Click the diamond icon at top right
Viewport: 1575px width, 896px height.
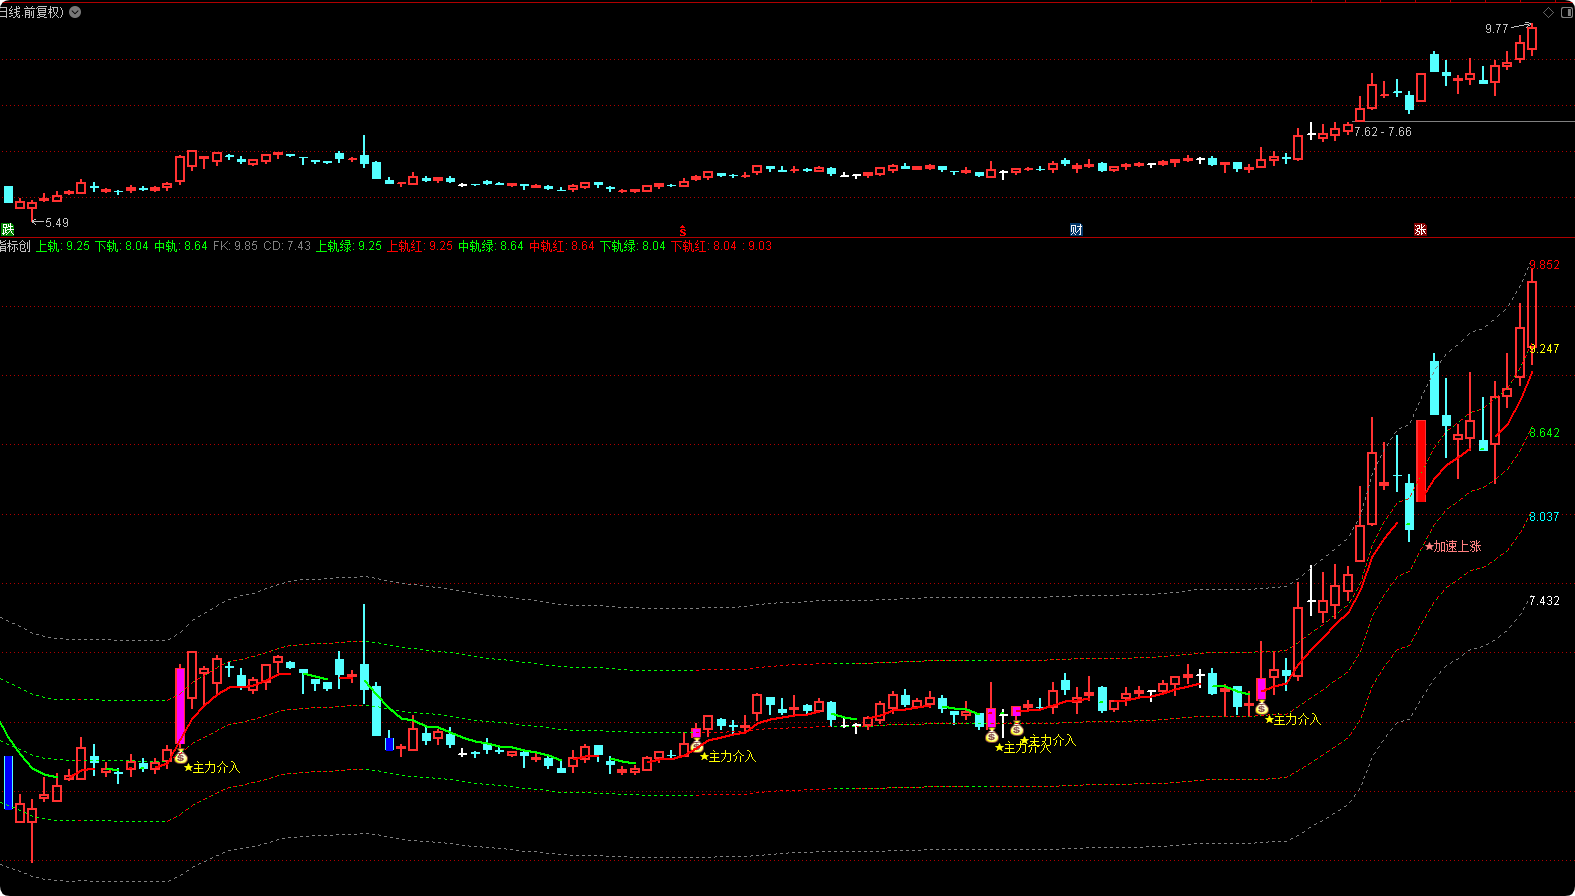[1549, 12]
